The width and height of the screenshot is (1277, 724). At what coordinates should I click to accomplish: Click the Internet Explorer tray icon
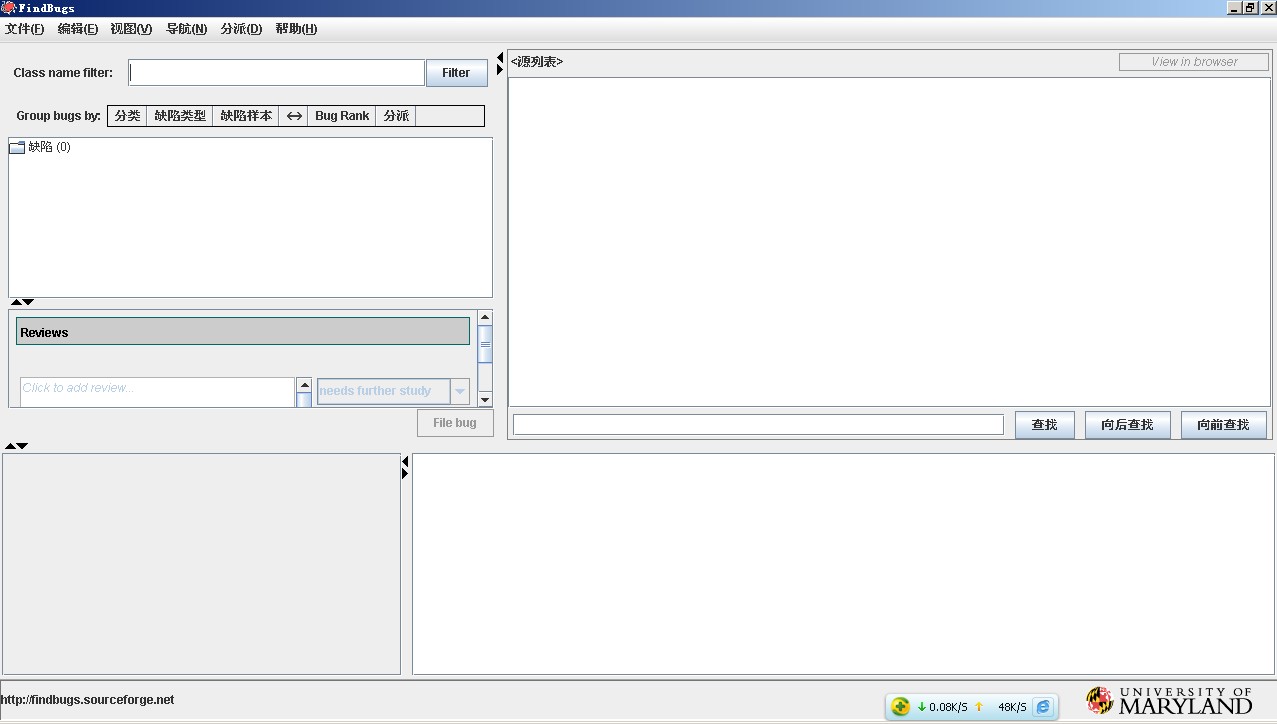pyautogui.click(x=1042, y=707)
